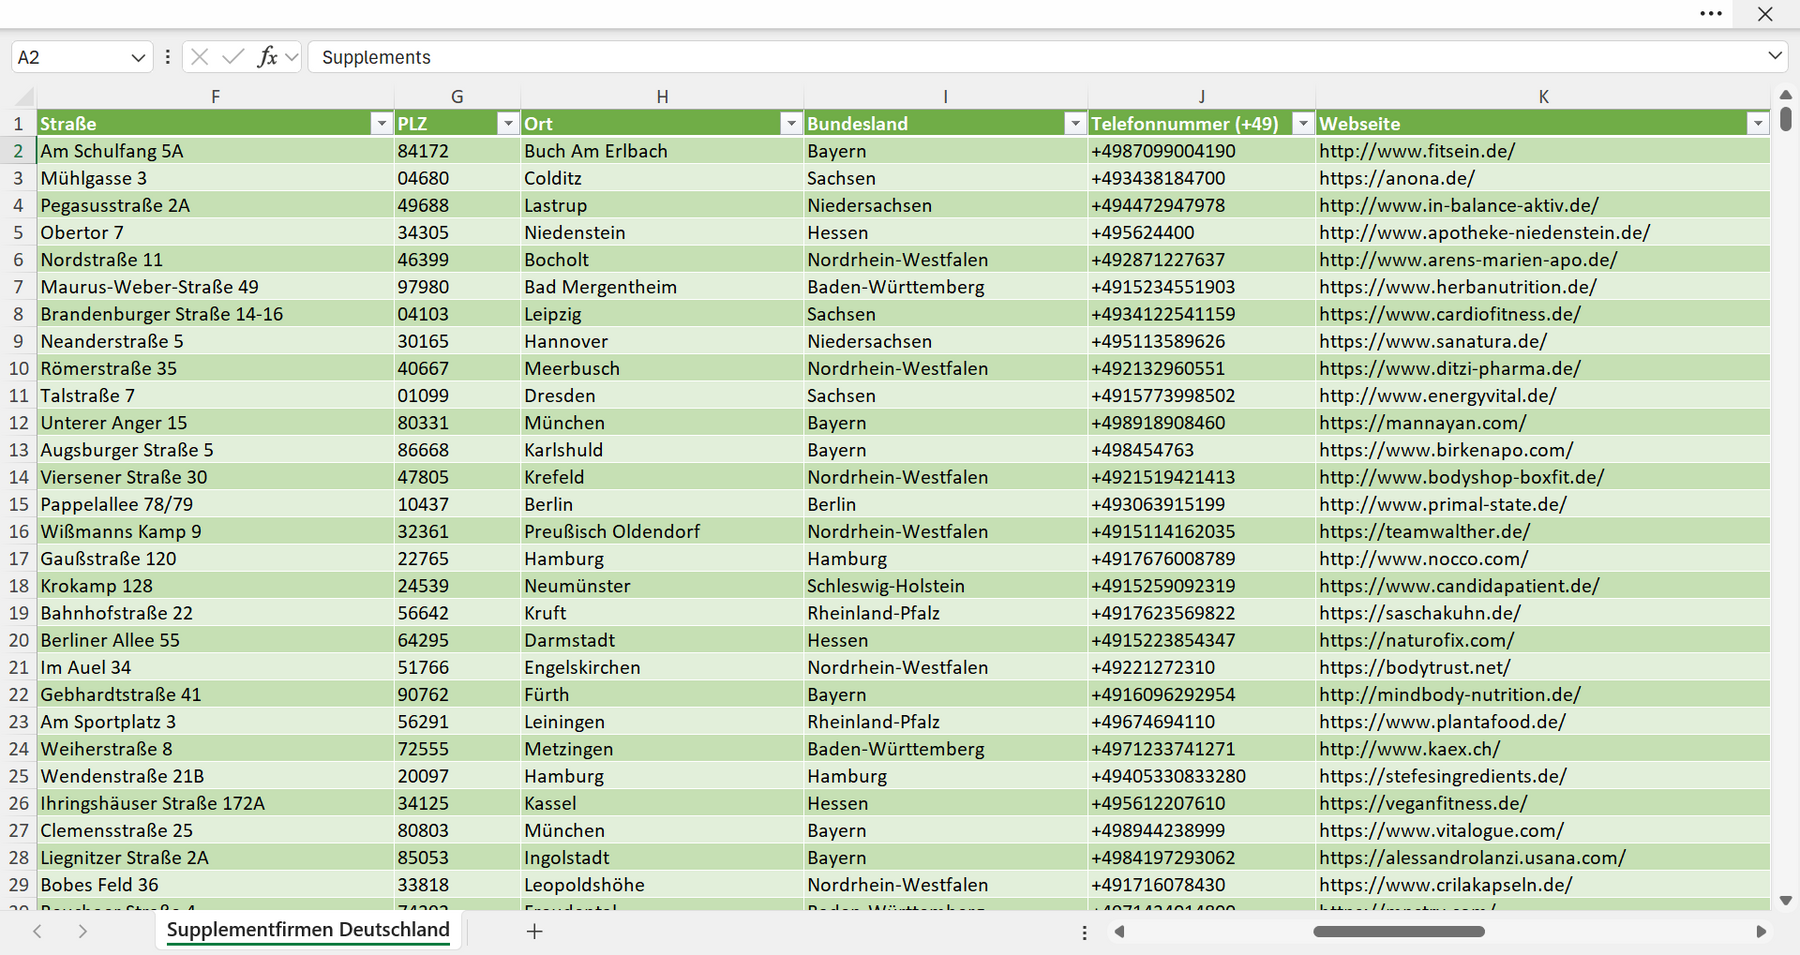Screen dimensions: 1800x955
Task: Select cell Leopoldshöhe
Action: (662, 885)
